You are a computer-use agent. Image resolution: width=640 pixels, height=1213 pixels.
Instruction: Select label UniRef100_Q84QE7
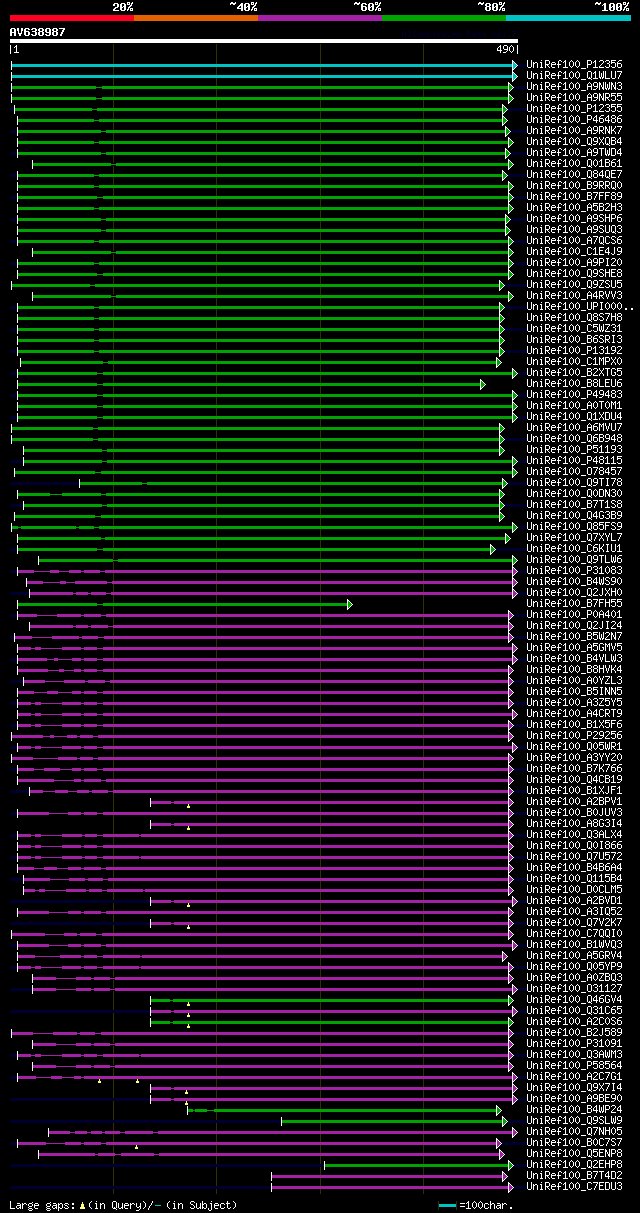(x=574, y=174)
